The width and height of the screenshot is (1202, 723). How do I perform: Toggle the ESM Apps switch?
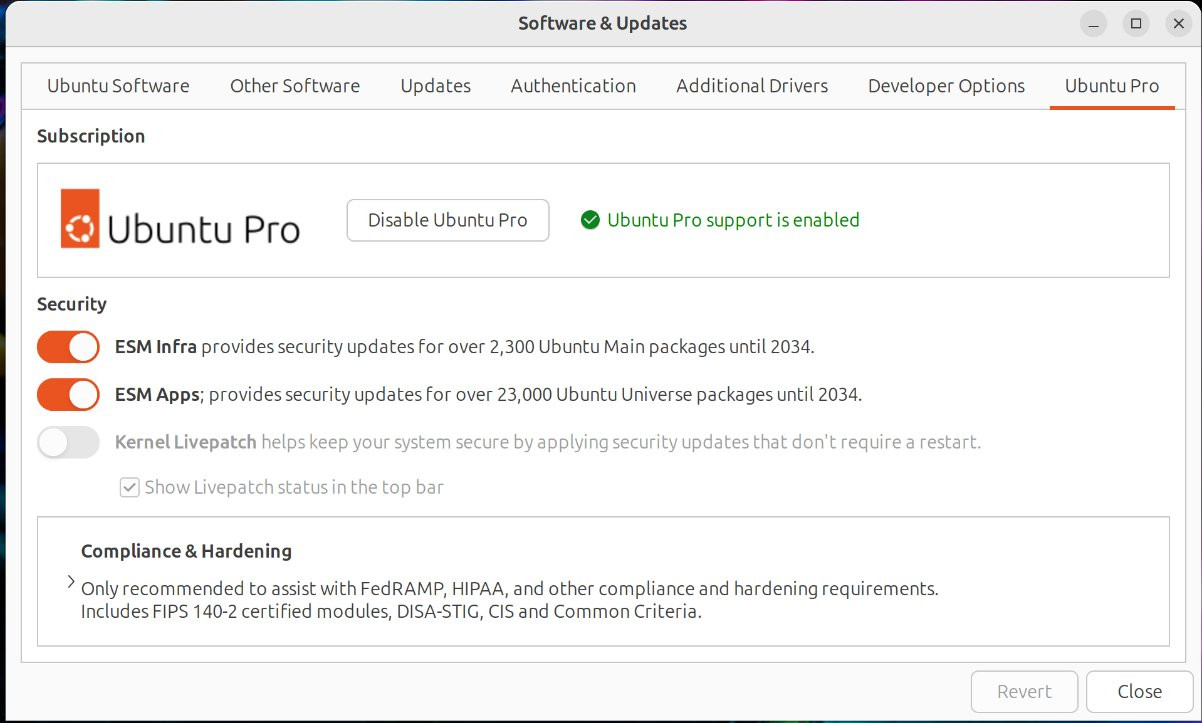[x=68, y=394]
